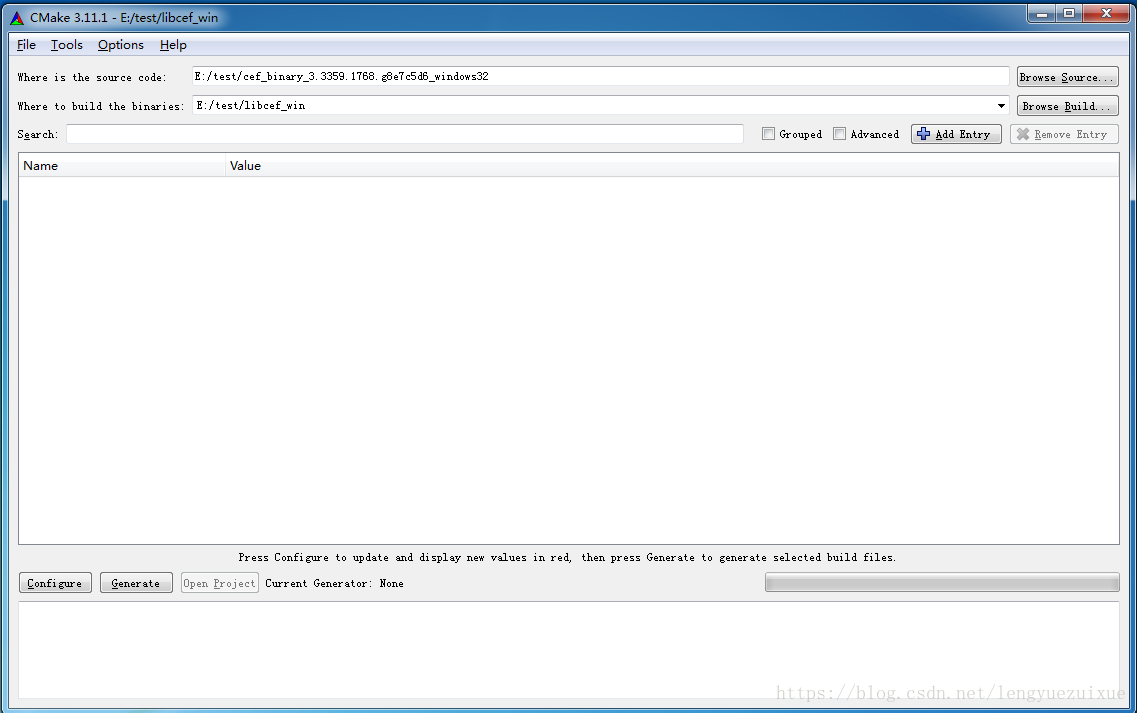Expand the build directory dropdown arrow
The image size is (1137, 713).
coord(1001,106)
